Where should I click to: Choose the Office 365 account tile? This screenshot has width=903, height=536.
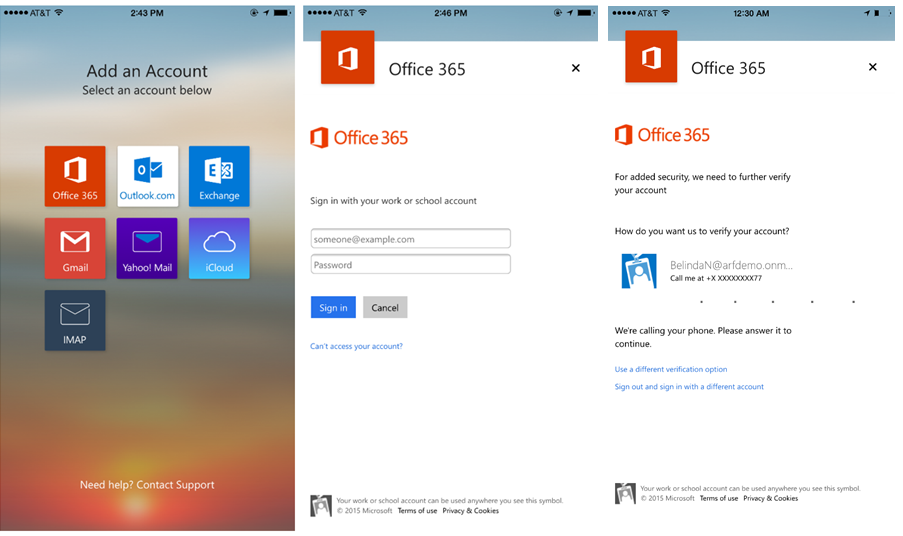pos(75,176)
